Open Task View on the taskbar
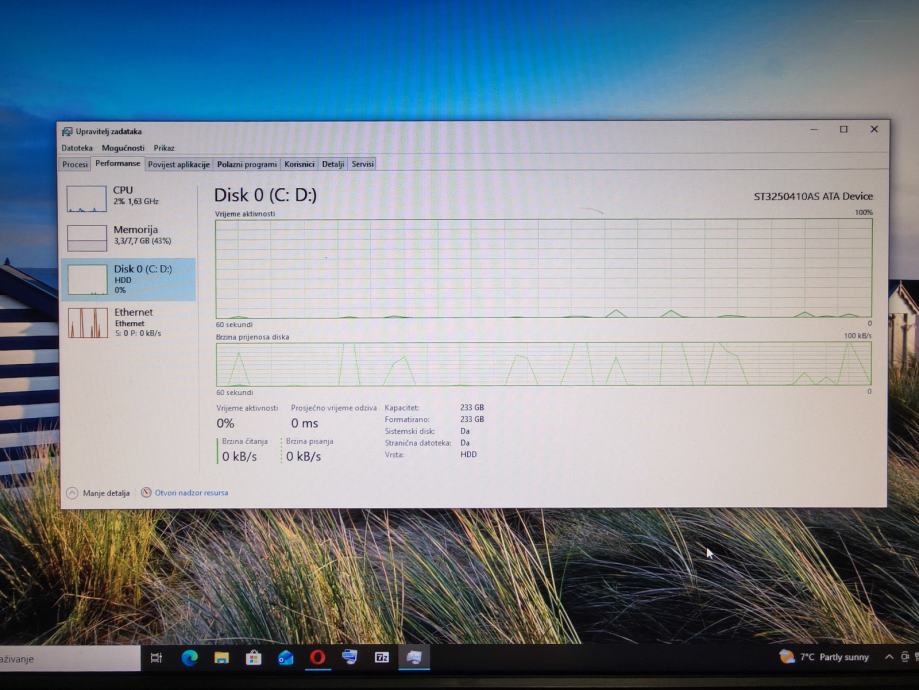 [x=156, y=658]
